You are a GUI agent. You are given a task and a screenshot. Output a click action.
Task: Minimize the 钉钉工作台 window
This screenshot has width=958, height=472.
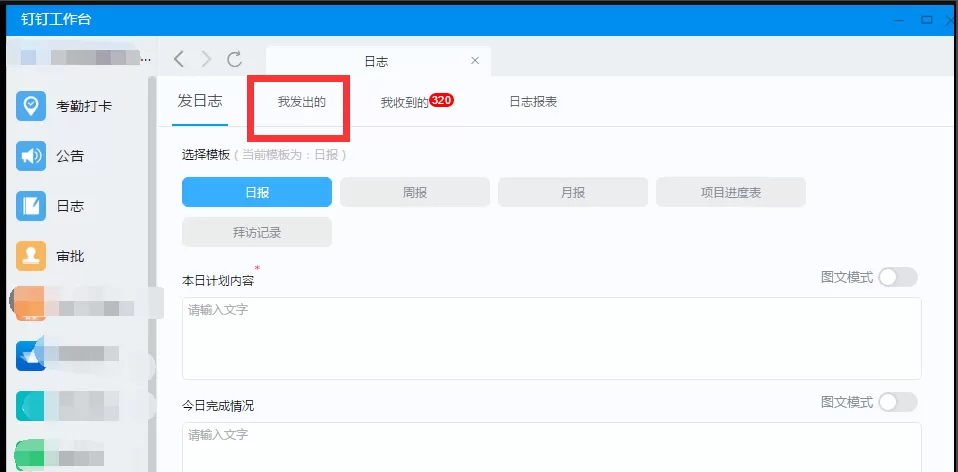[x=899, y=20]
